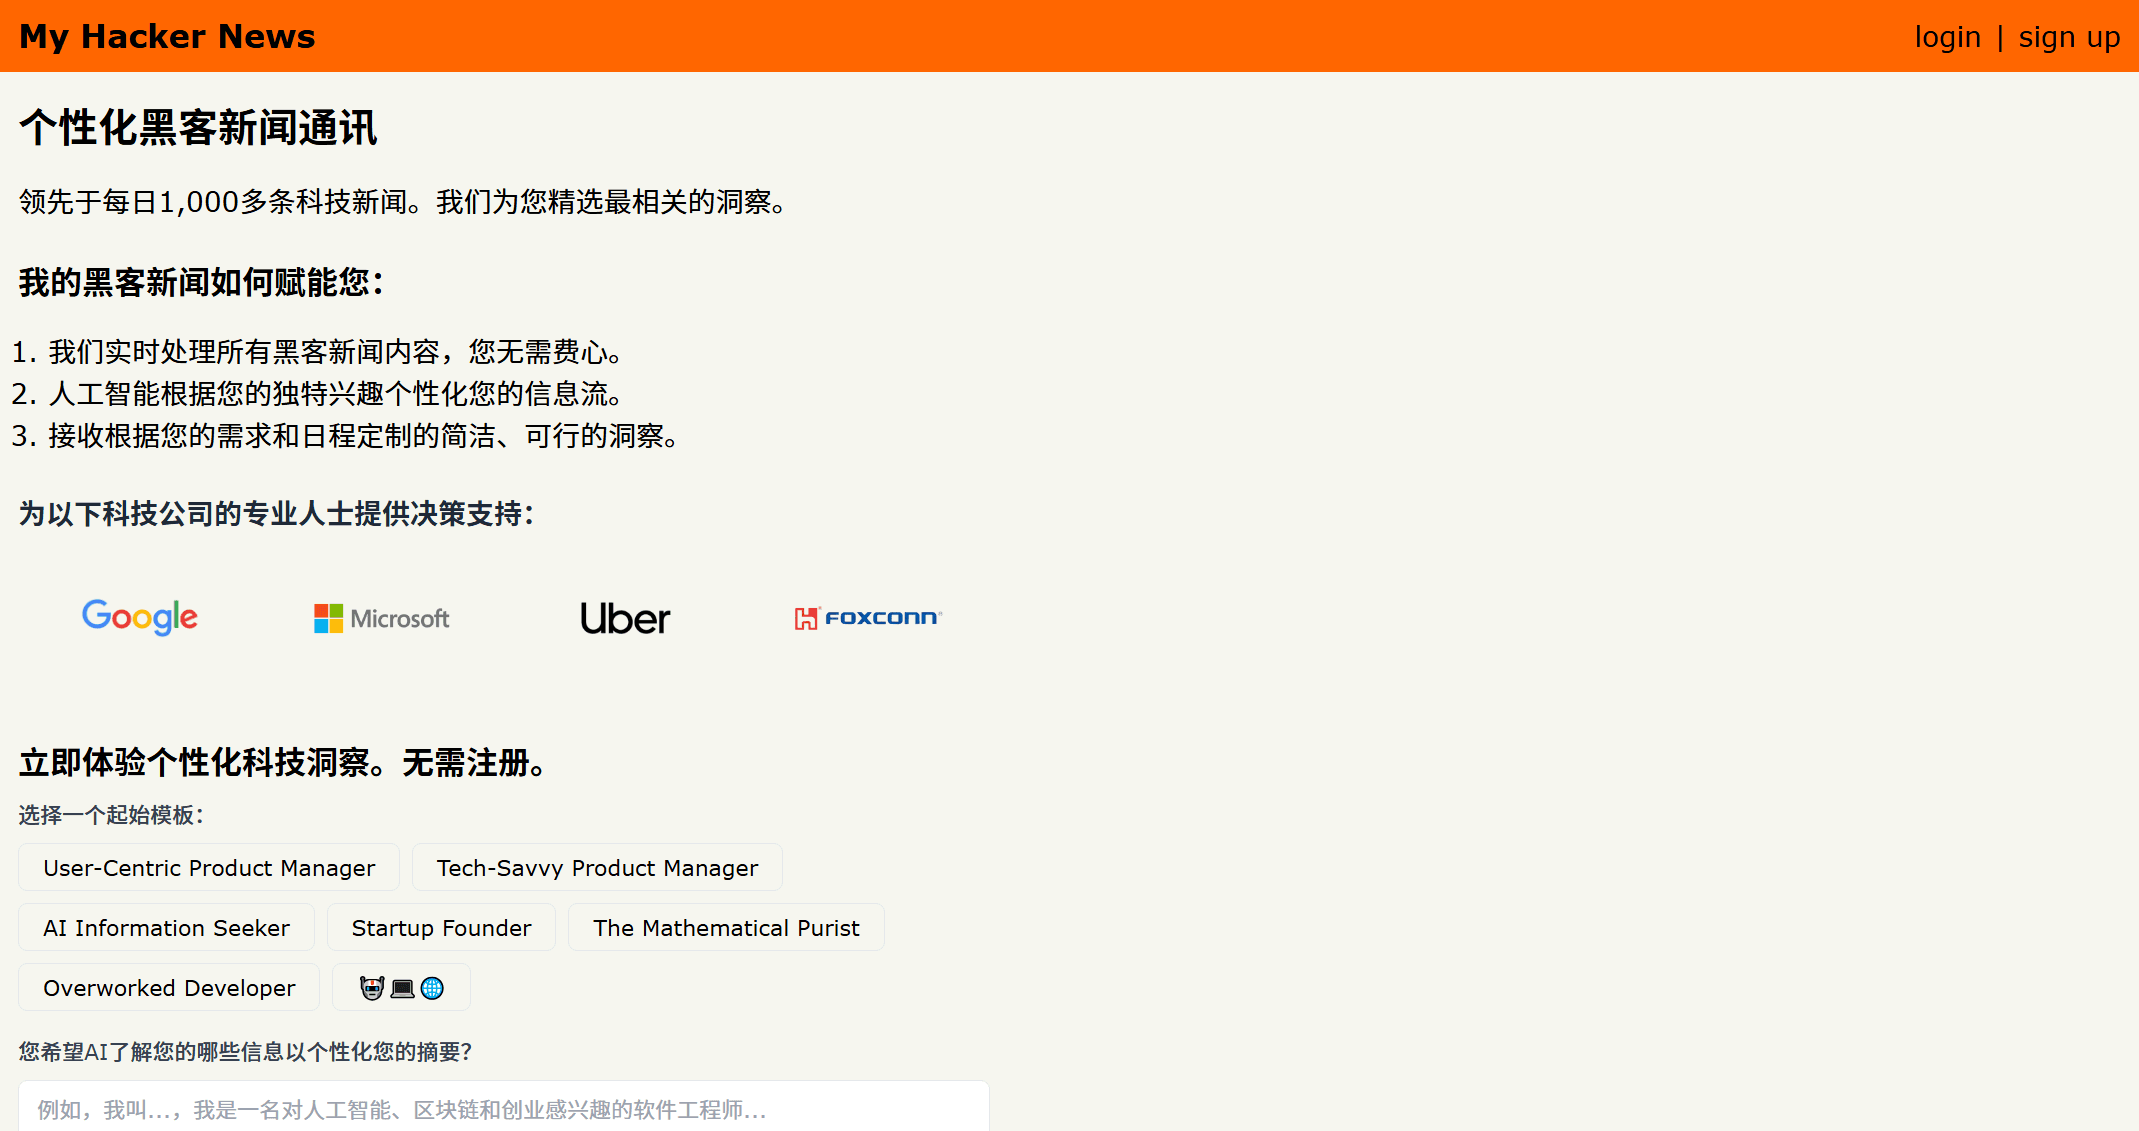Click the Google logo
Viewport: 2139px width, 1131px height.
click(x=140, y=617)
